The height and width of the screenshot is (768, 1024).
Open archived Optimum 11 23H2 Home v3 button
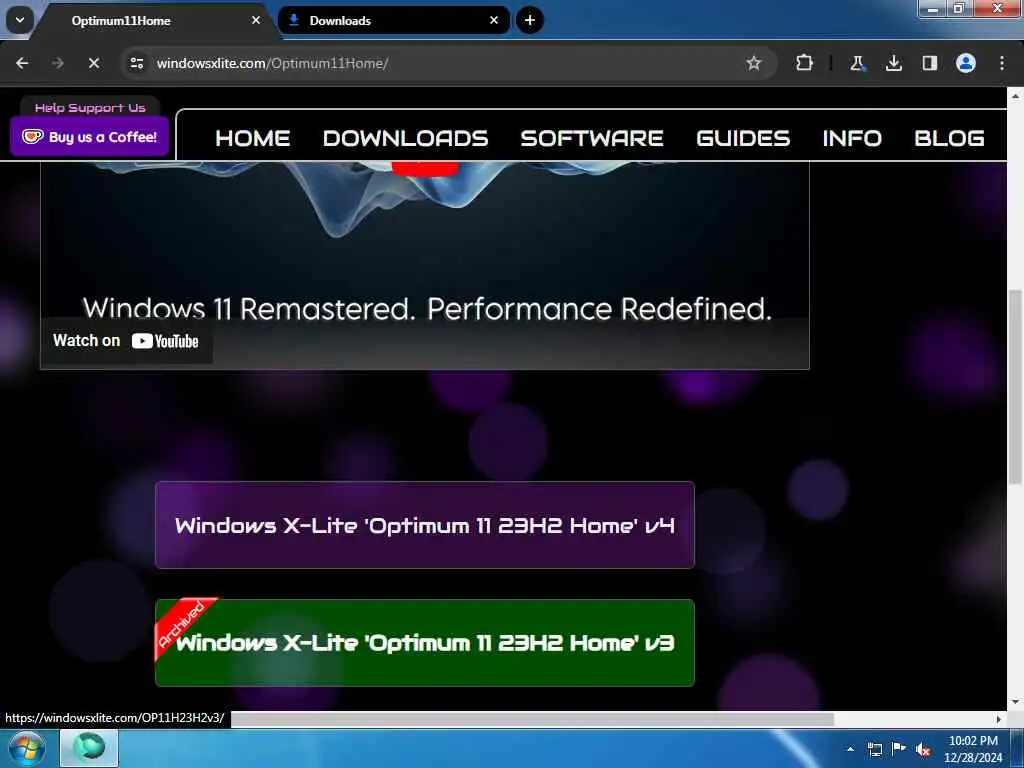[x=424, y=643]
